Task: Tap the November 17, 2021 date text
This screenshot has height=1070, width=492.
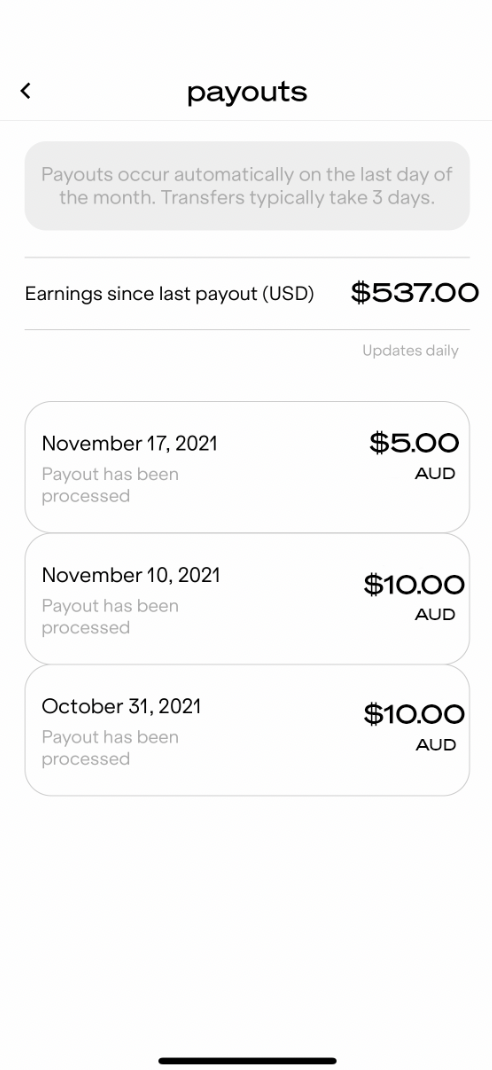Action: [130, 444]
